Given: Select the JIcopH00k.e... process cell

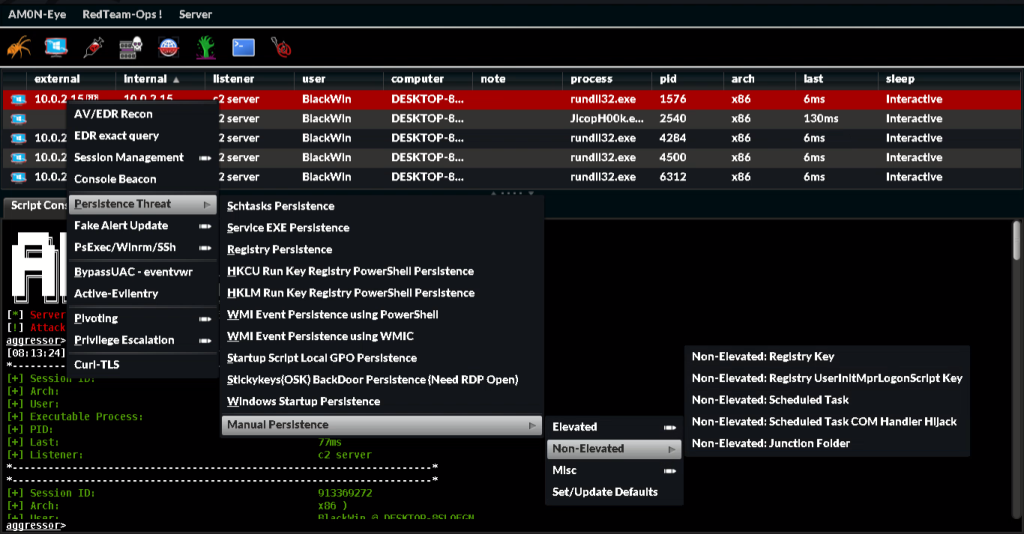Looking at the screenshot, I should tap(607, 119).
